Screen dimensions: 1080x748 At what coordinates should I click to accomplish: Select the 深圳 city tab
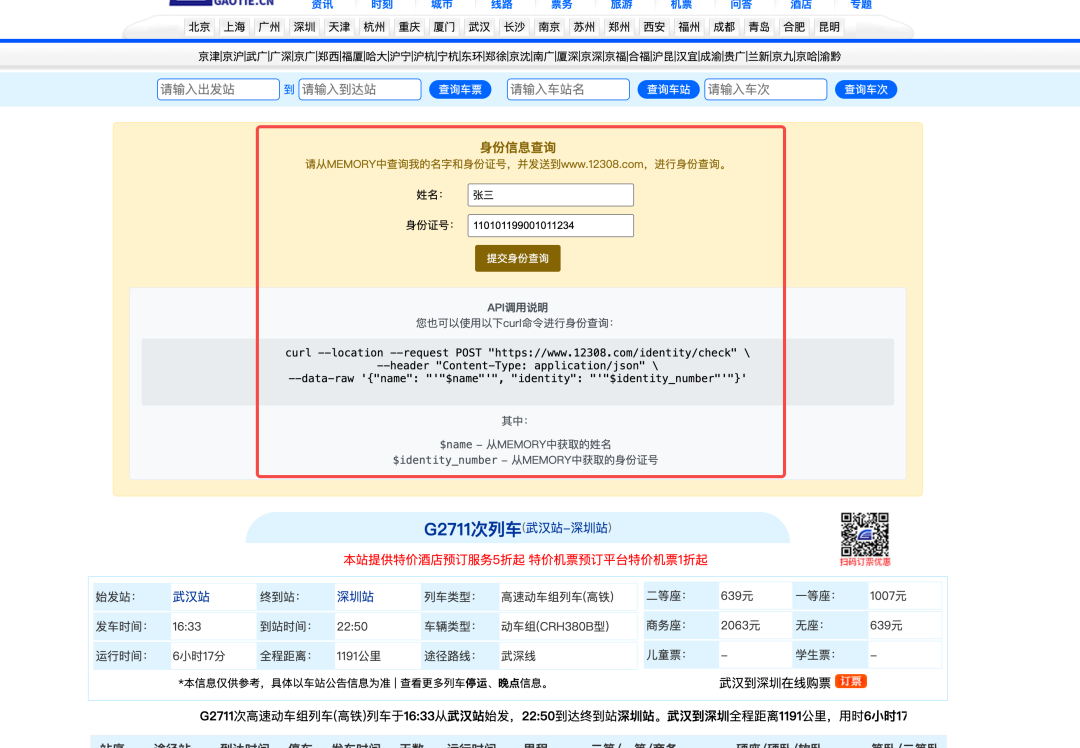coord(304,27)
